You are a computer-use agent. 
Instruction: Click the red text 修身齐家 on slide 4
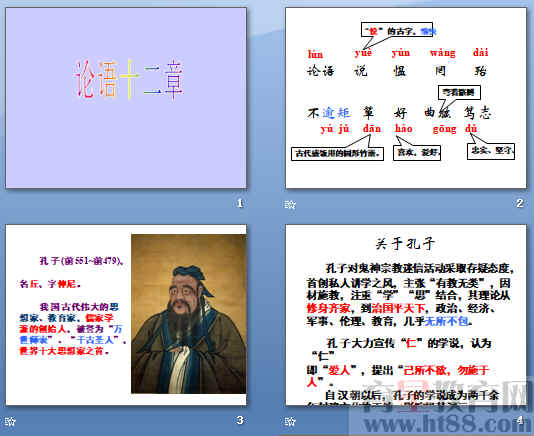[x=328, y=308]
